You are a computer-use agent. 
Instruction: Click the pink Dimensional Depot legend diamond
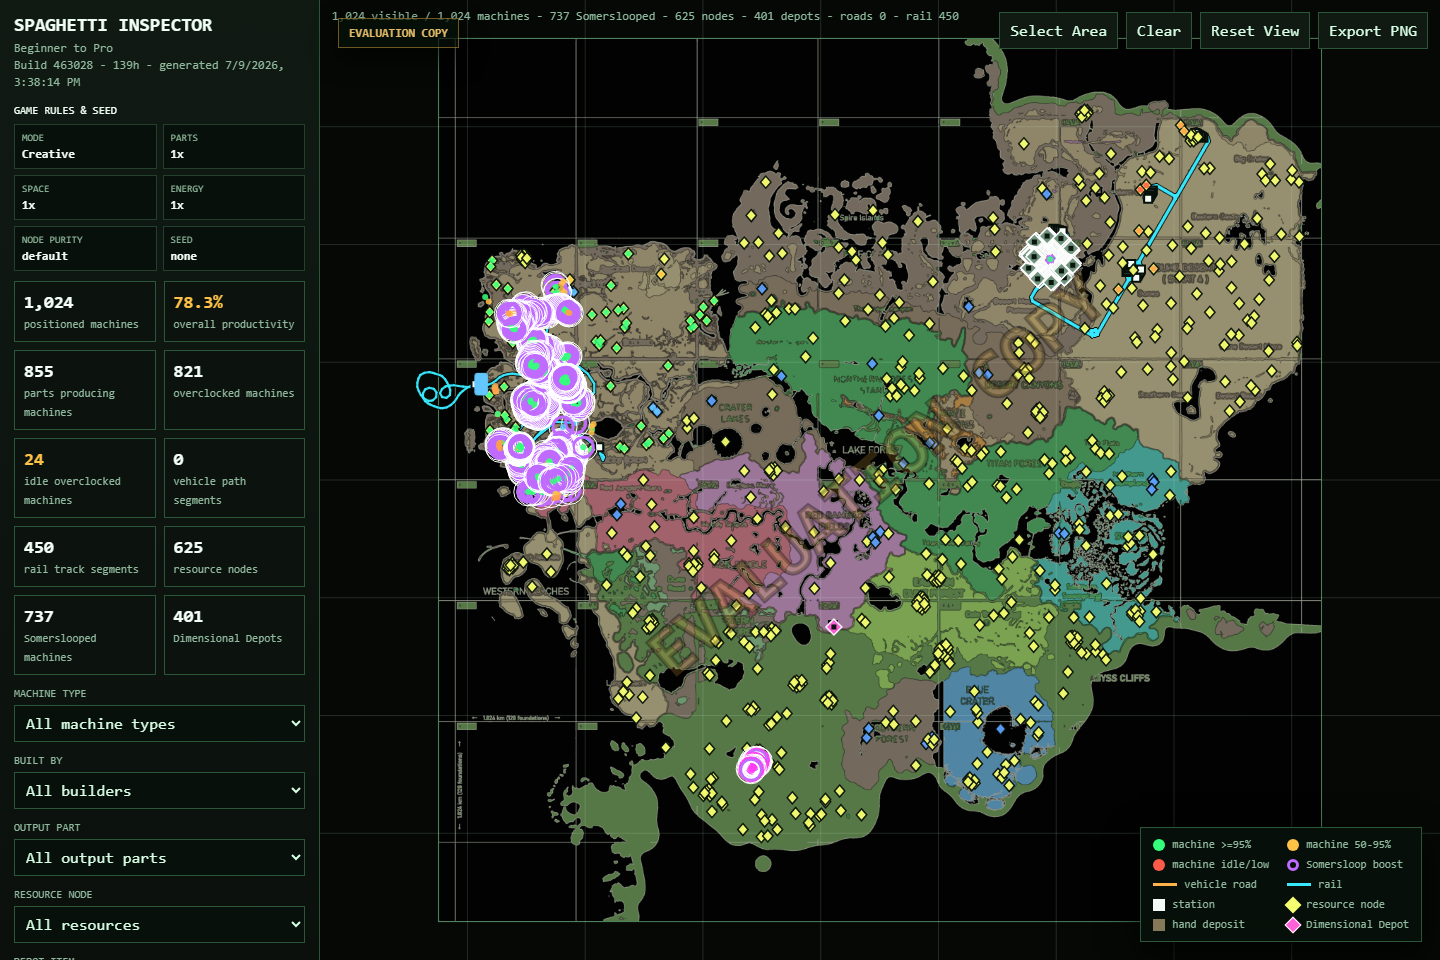pos(1293,925)
